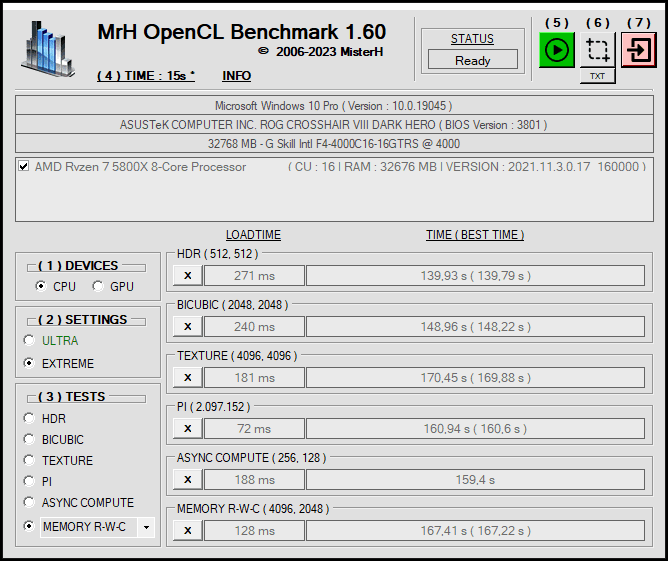The height and width of the screenshot is (561, 668).
Task: Select the ASYNC COMPUTE test radio button
Action: [x=29, y=502]
